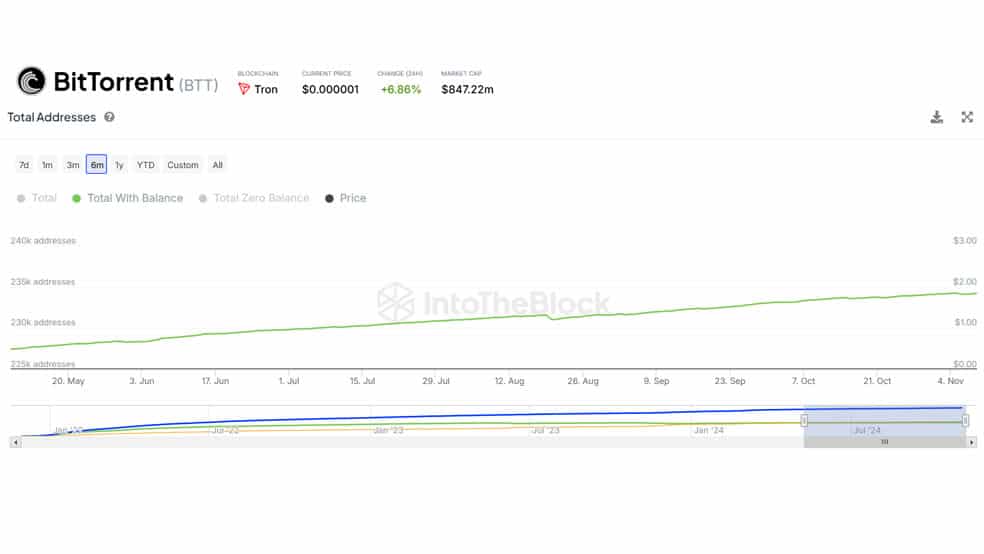Open the Total Addresses help icon
This screenshot has height=554, width=984.
pyautogui.click(x=109, y=117)
